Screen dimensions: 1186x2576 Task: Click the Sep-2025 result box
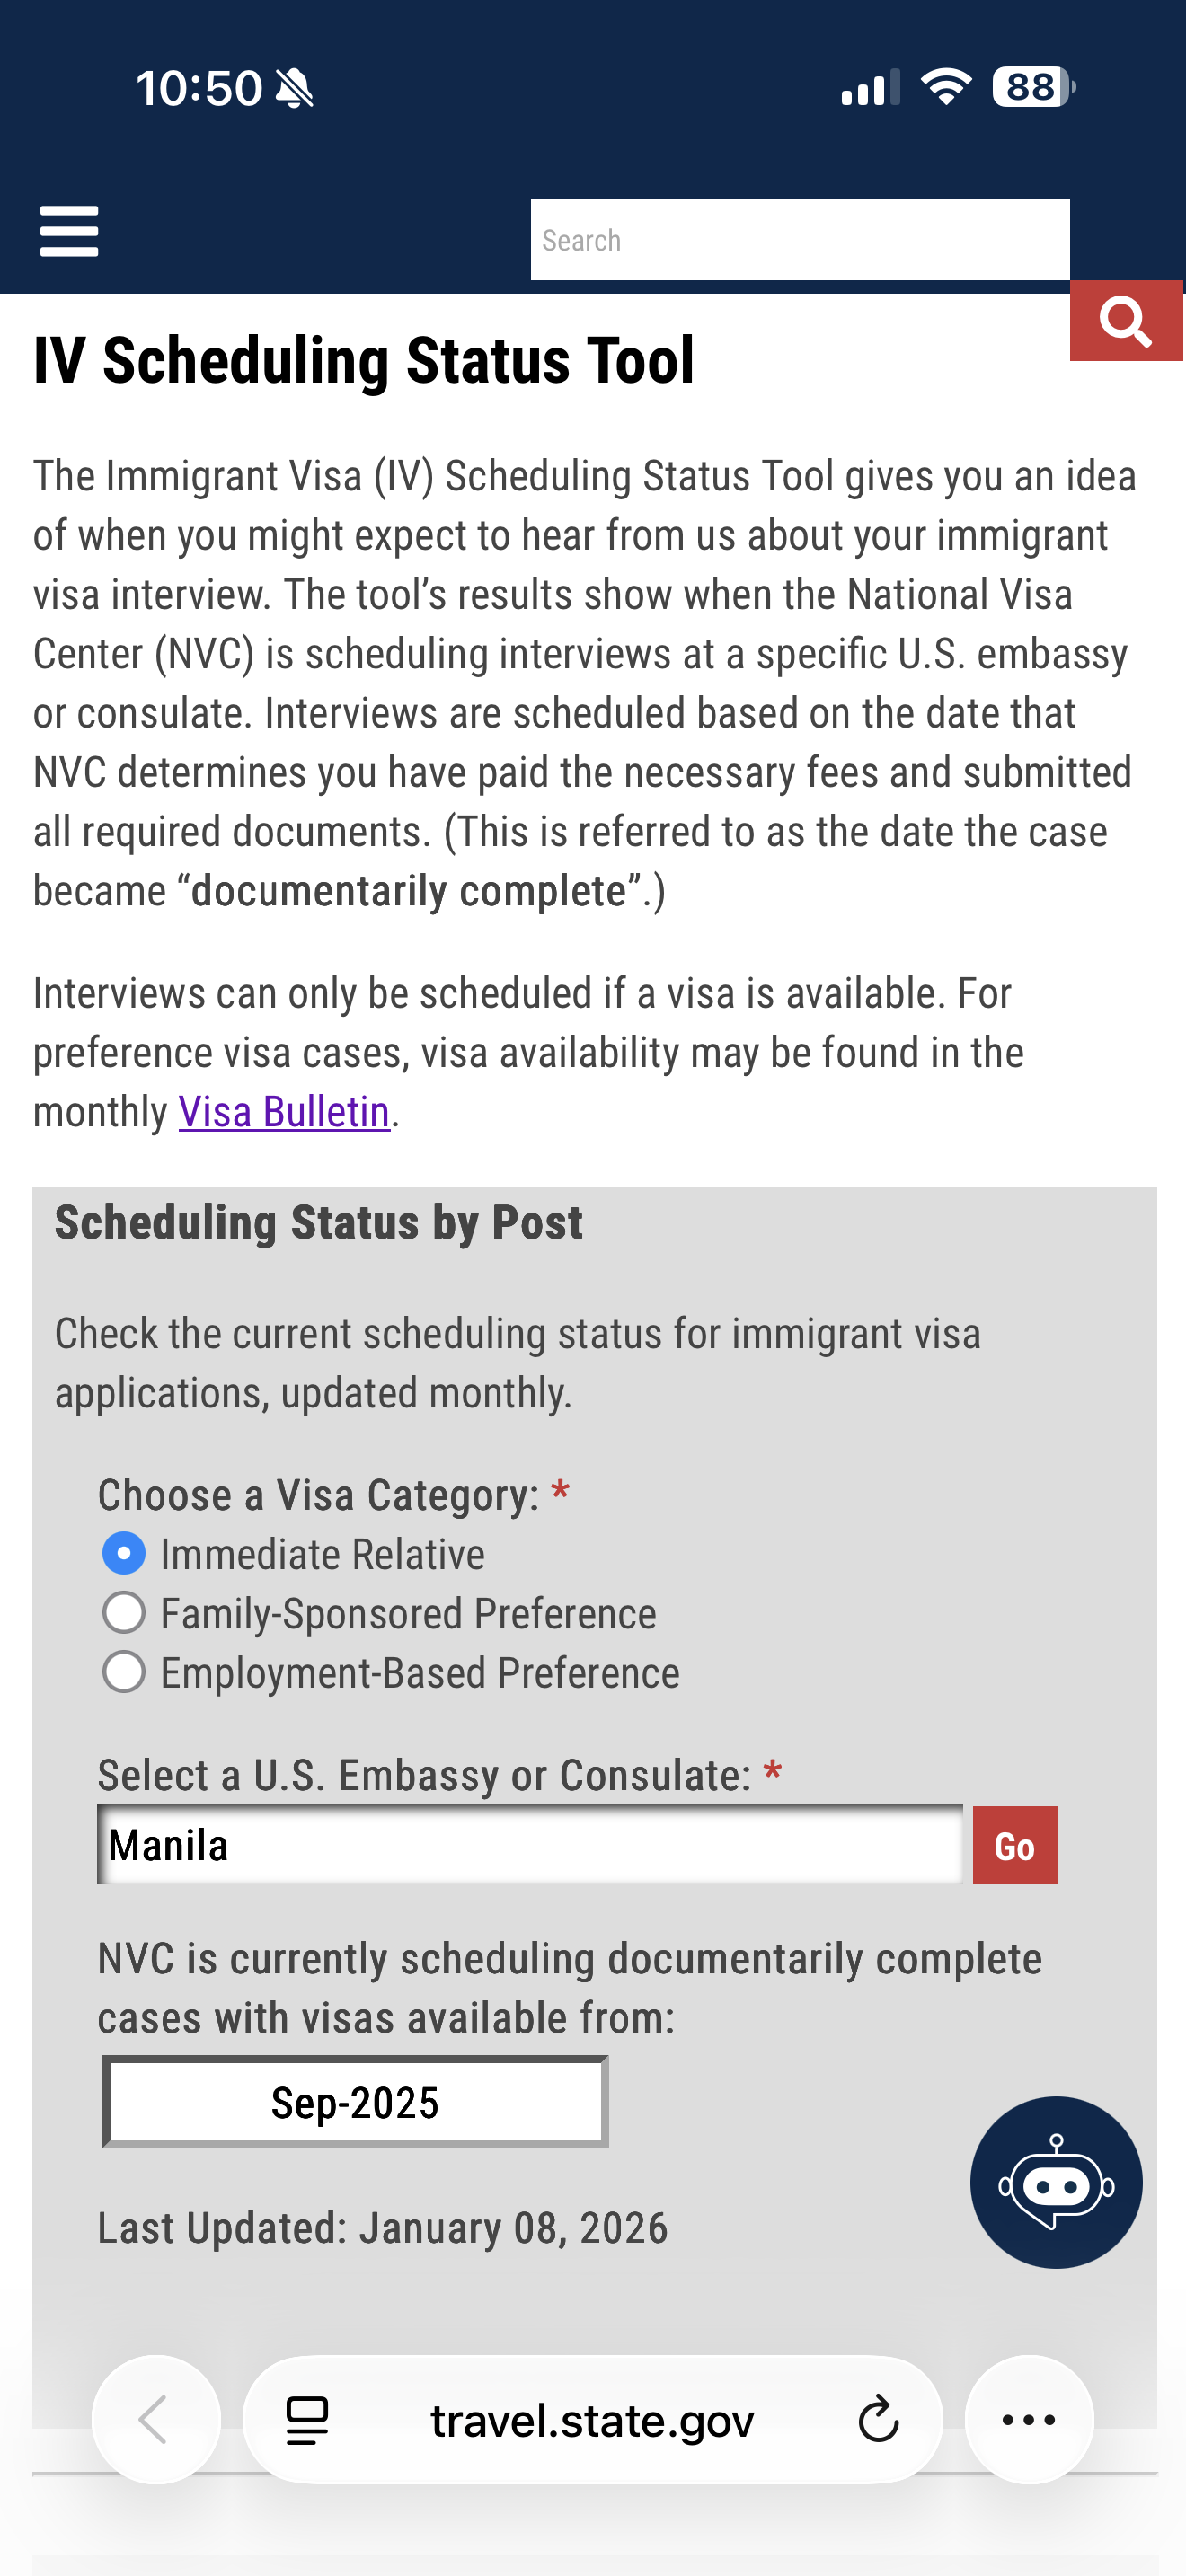pos(355,2102)
